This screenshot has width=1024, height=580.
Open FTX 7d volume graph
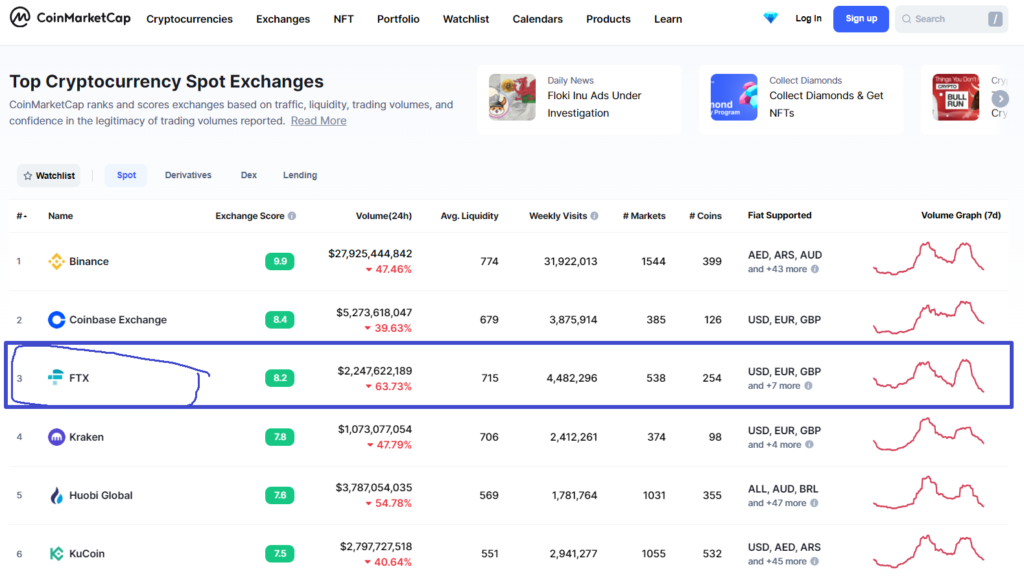click(x=929, y=376)
